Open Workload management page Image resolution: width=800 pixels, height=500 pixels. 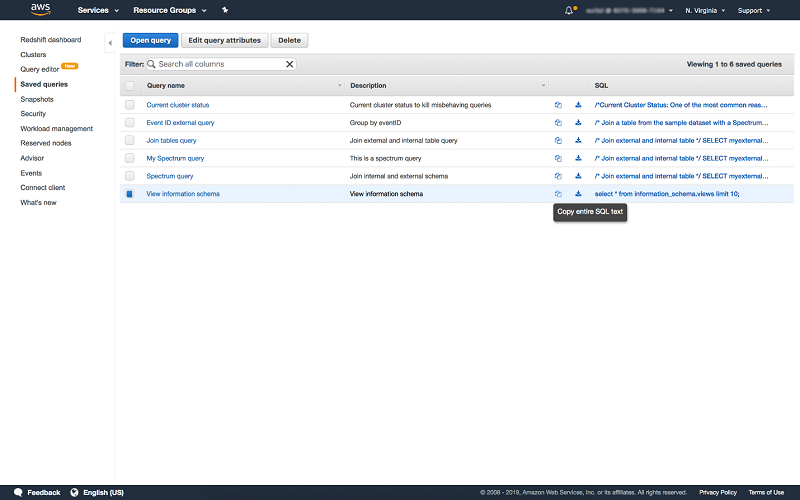tap(57, 129)
